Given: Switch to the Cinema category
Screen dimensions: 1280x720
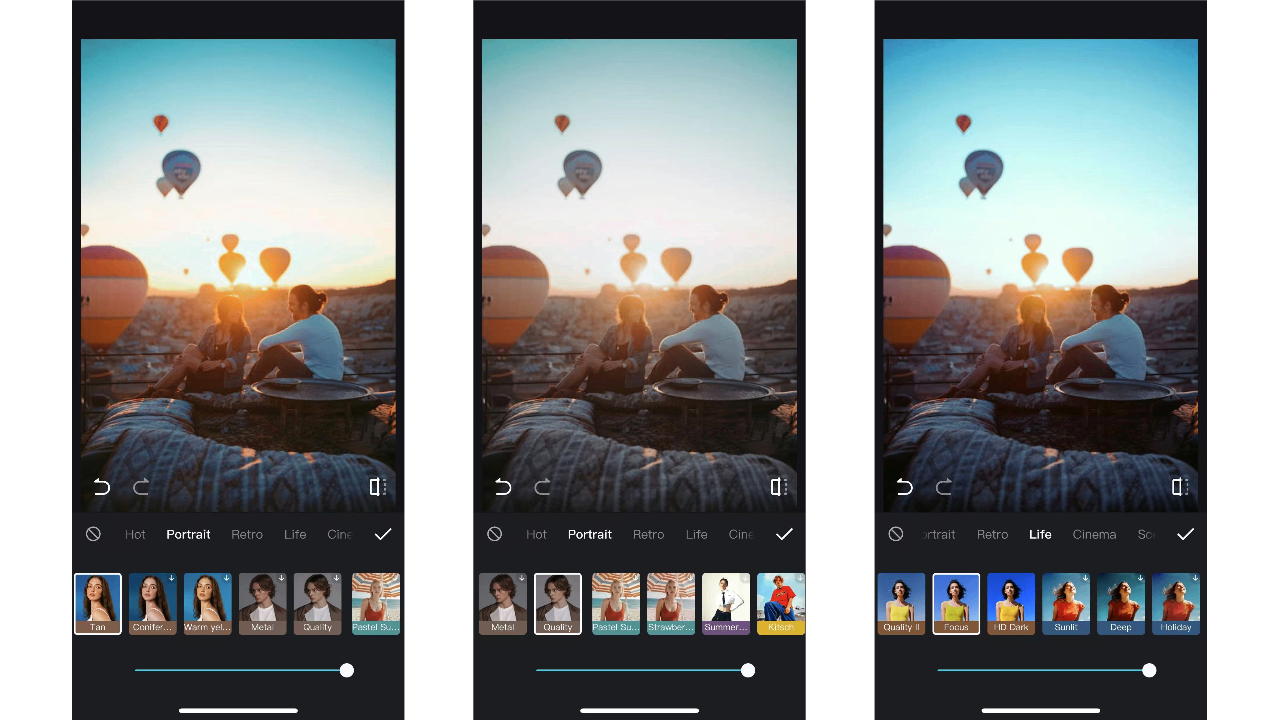Looking at the screenshot, I should (1094, 534).
